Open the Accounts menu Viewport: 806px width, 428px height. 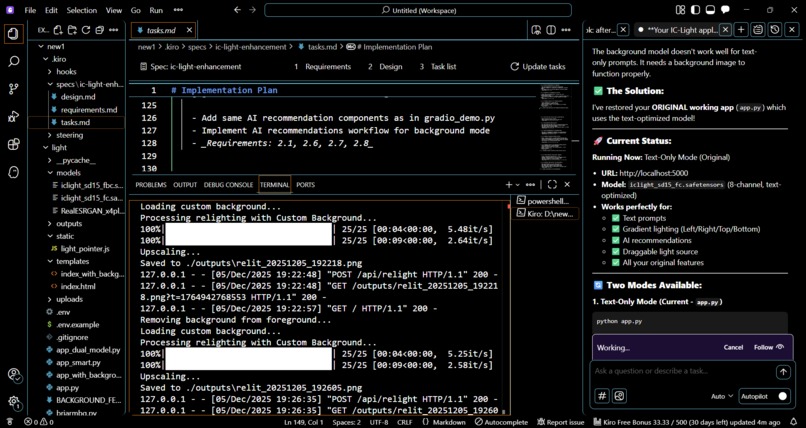click(x=14, y=375)
